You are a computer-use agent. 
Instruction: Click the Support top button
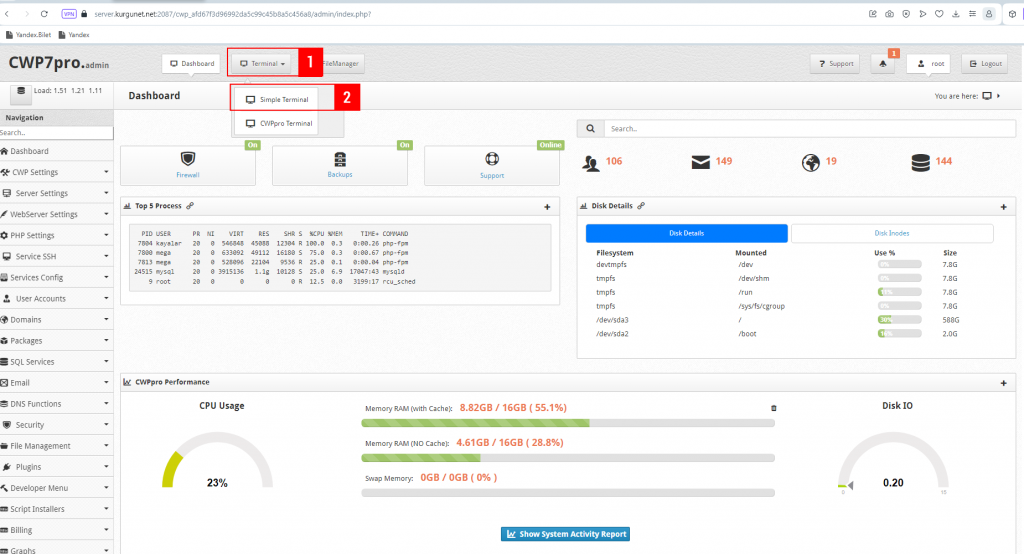835,63
